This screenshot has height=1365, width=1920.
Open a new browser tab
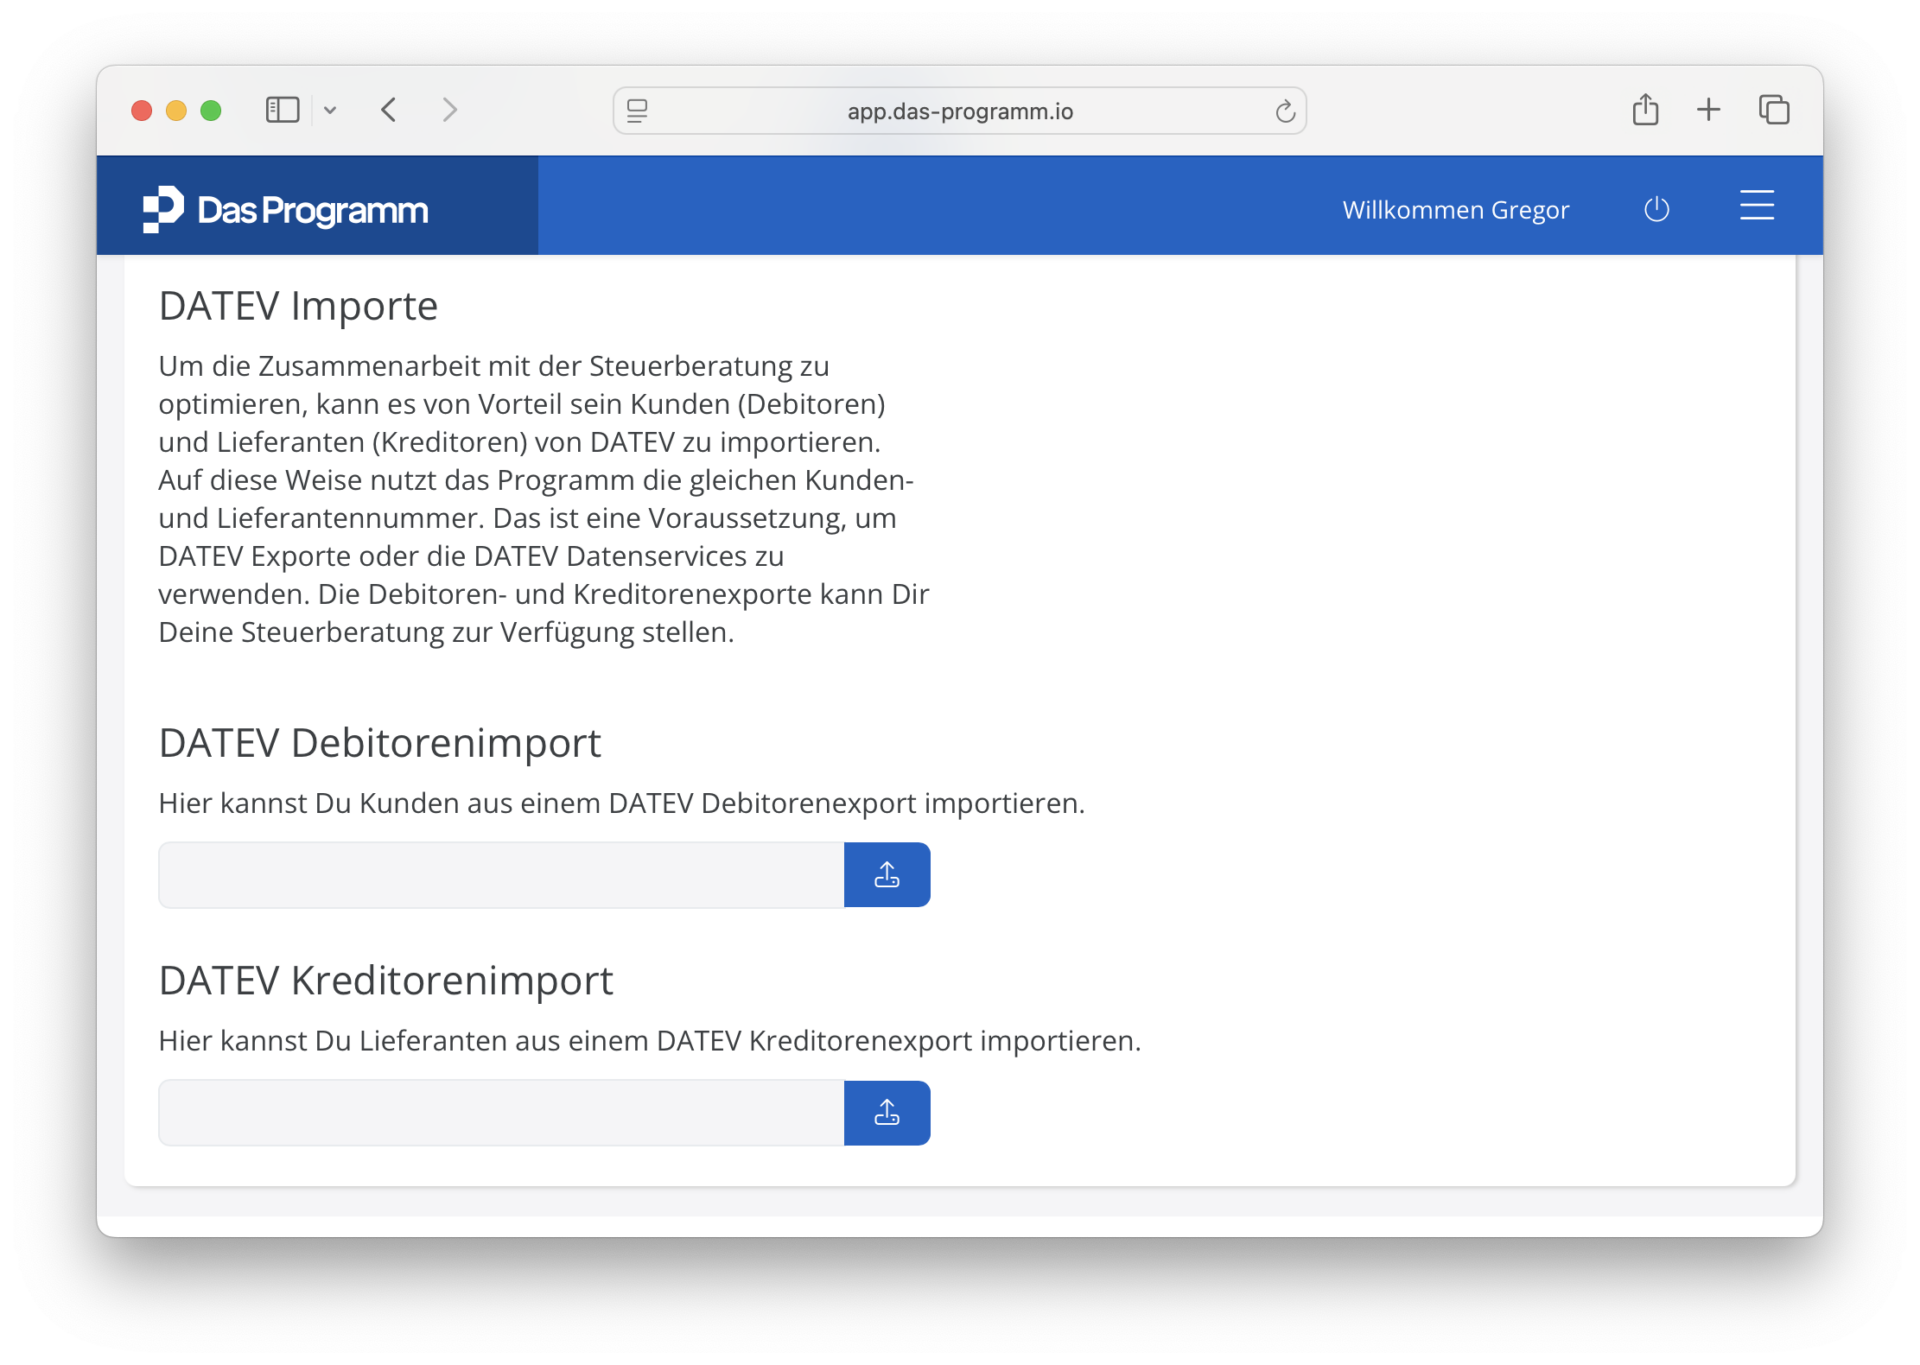1709,110
